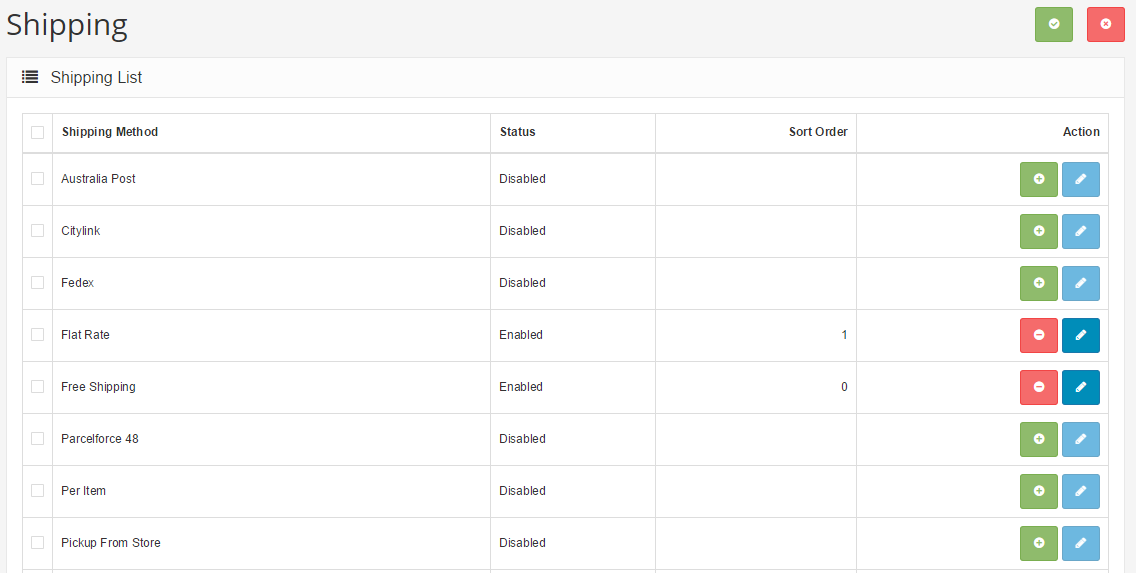The width and height of the screenshot is (1136, 573).
Task: Click the Shipping page heading
Action: click(x=67, y=25)
